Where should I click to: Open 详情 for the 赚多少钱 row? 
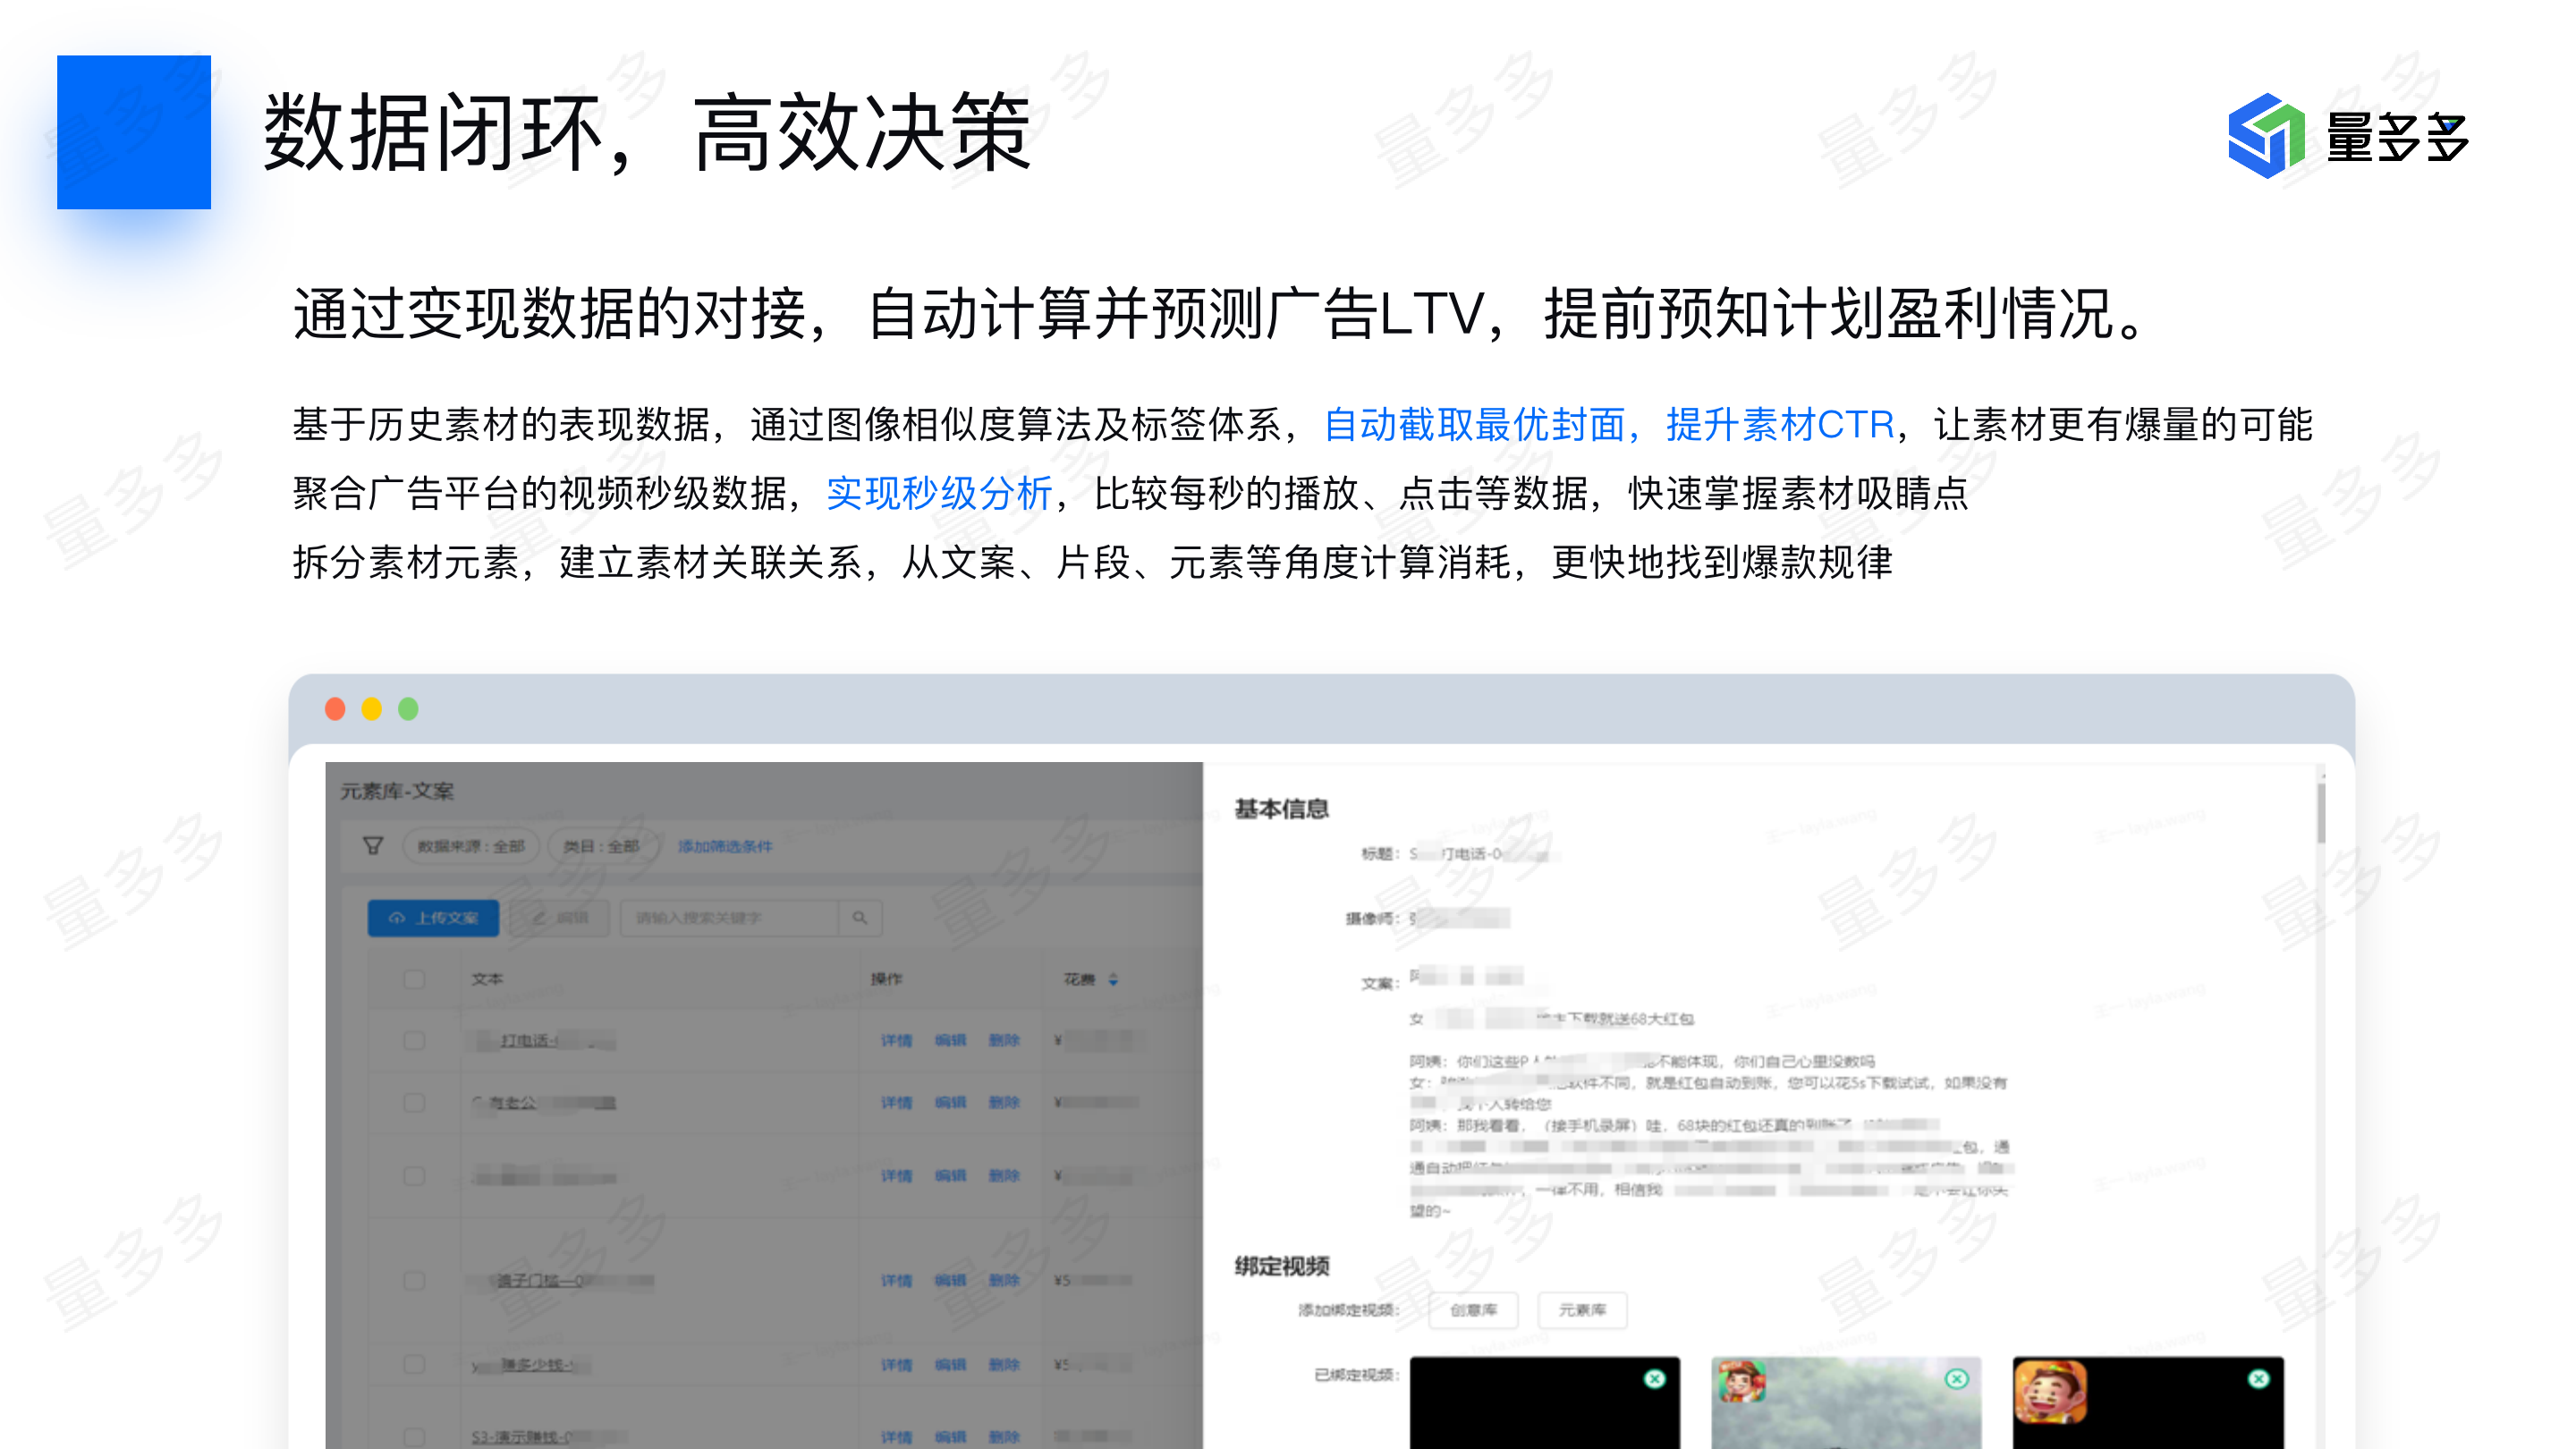[x=896, y=1364]
